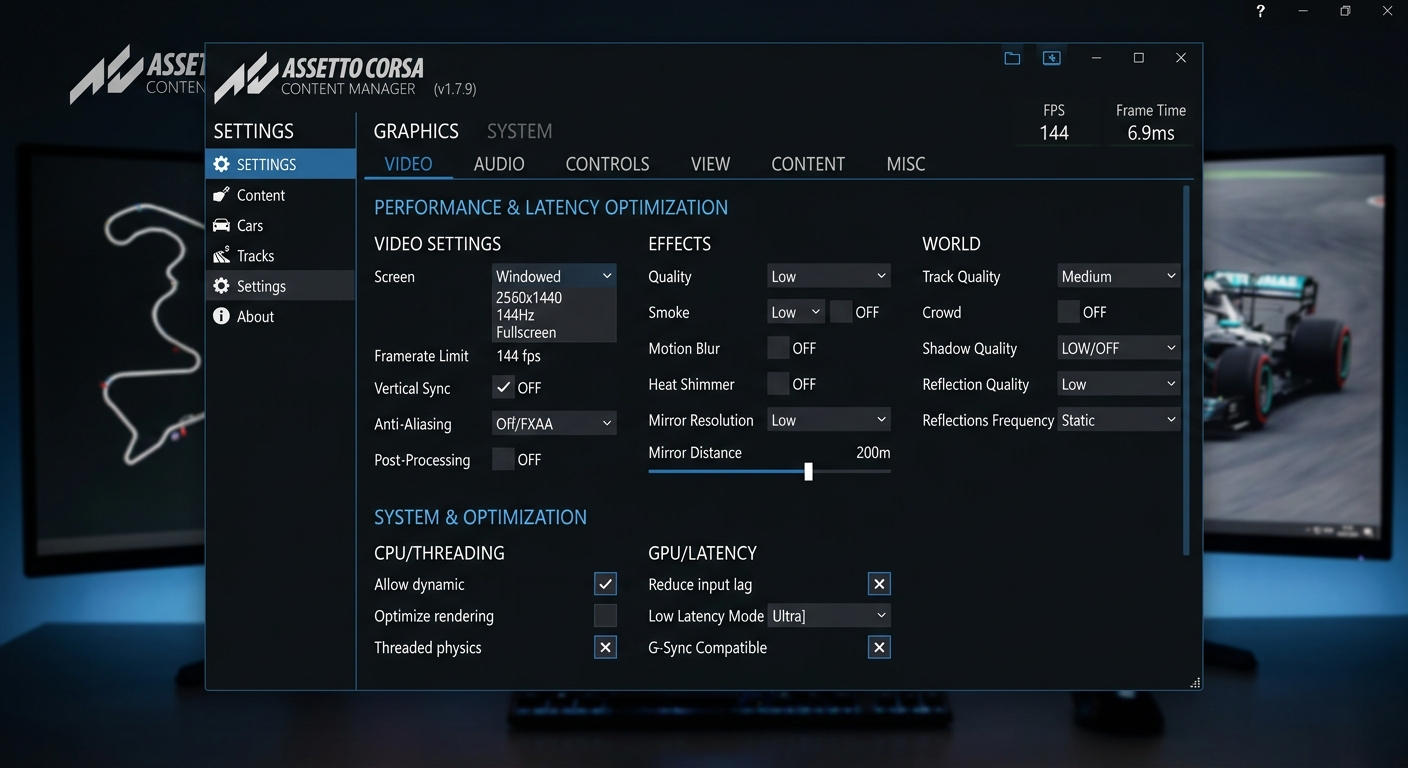Toggle the Smoke OFF checkbox

[x=841, y=312]
